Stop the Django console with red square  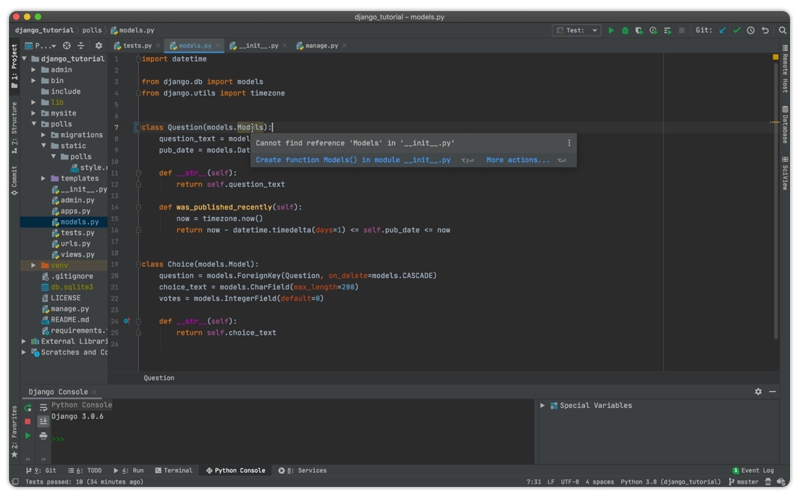28,422
